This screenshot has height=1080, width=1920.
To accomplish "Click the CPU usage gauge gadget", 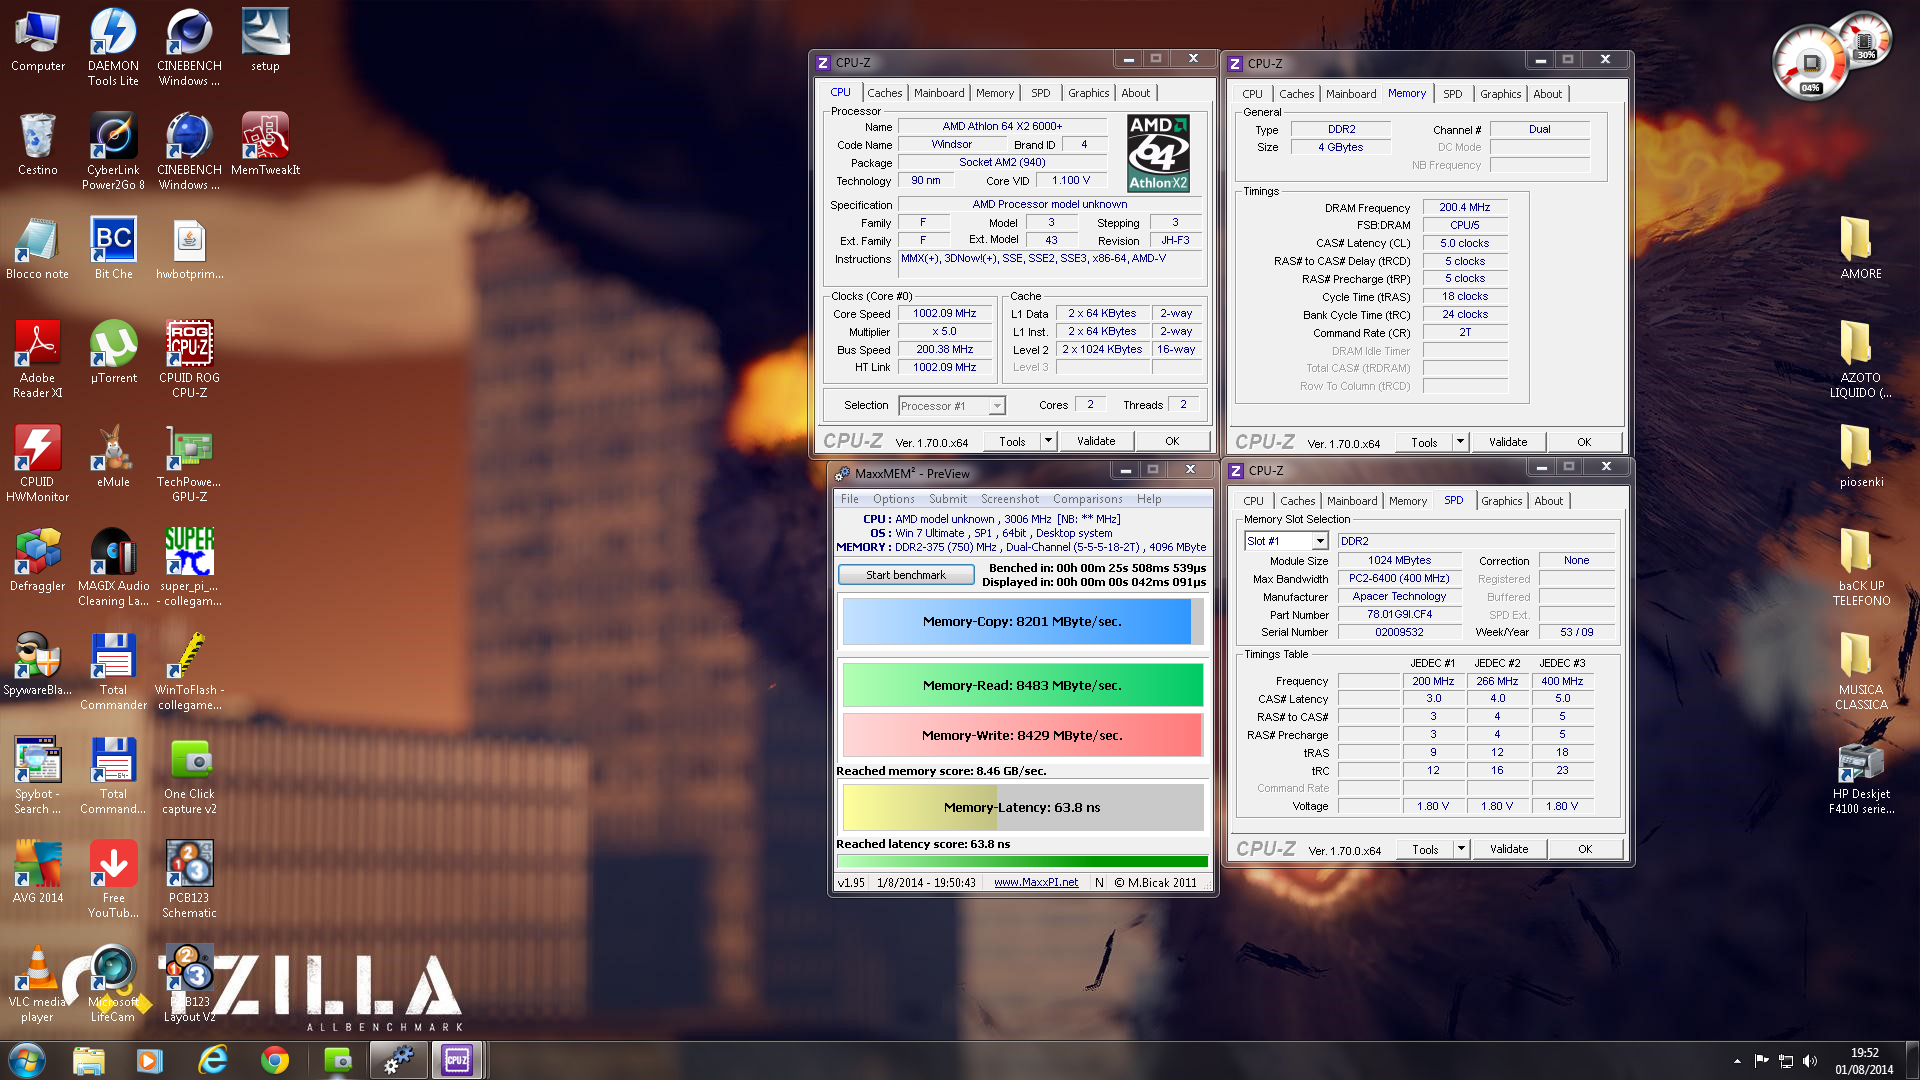I will coord(1811,64).
